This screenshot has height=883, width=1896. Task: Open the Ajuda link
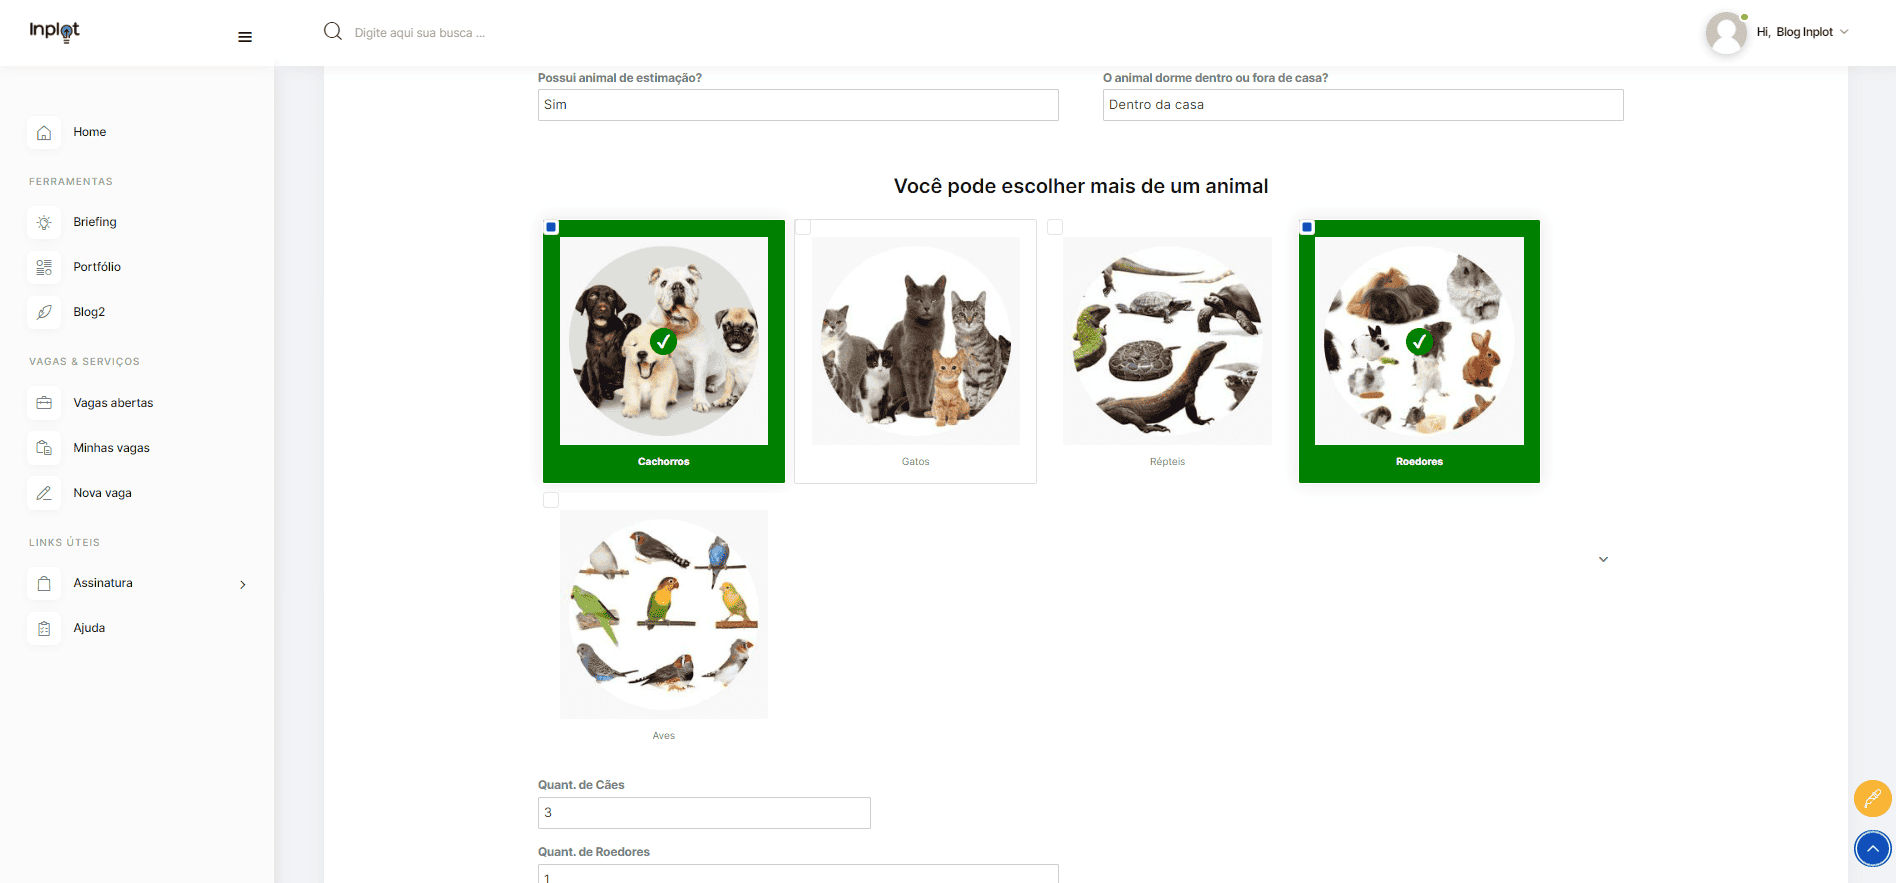89,628
